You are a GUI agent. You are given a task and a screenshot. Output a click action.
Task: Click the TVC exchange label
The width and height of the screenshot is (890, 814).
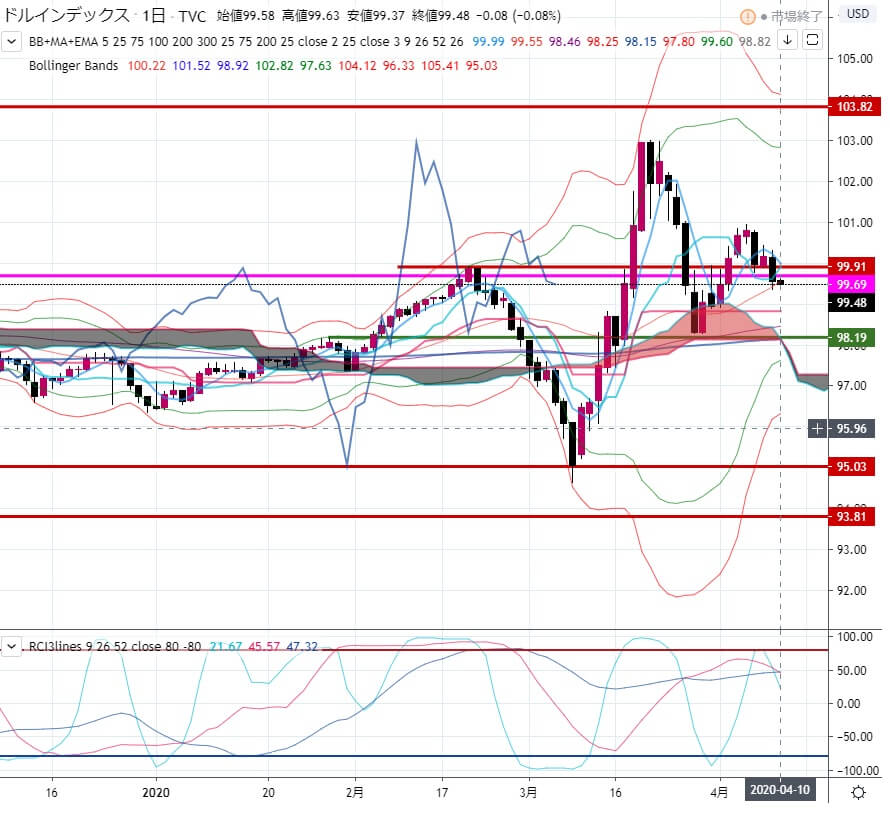pyautogui.click(x=192, y=16)
